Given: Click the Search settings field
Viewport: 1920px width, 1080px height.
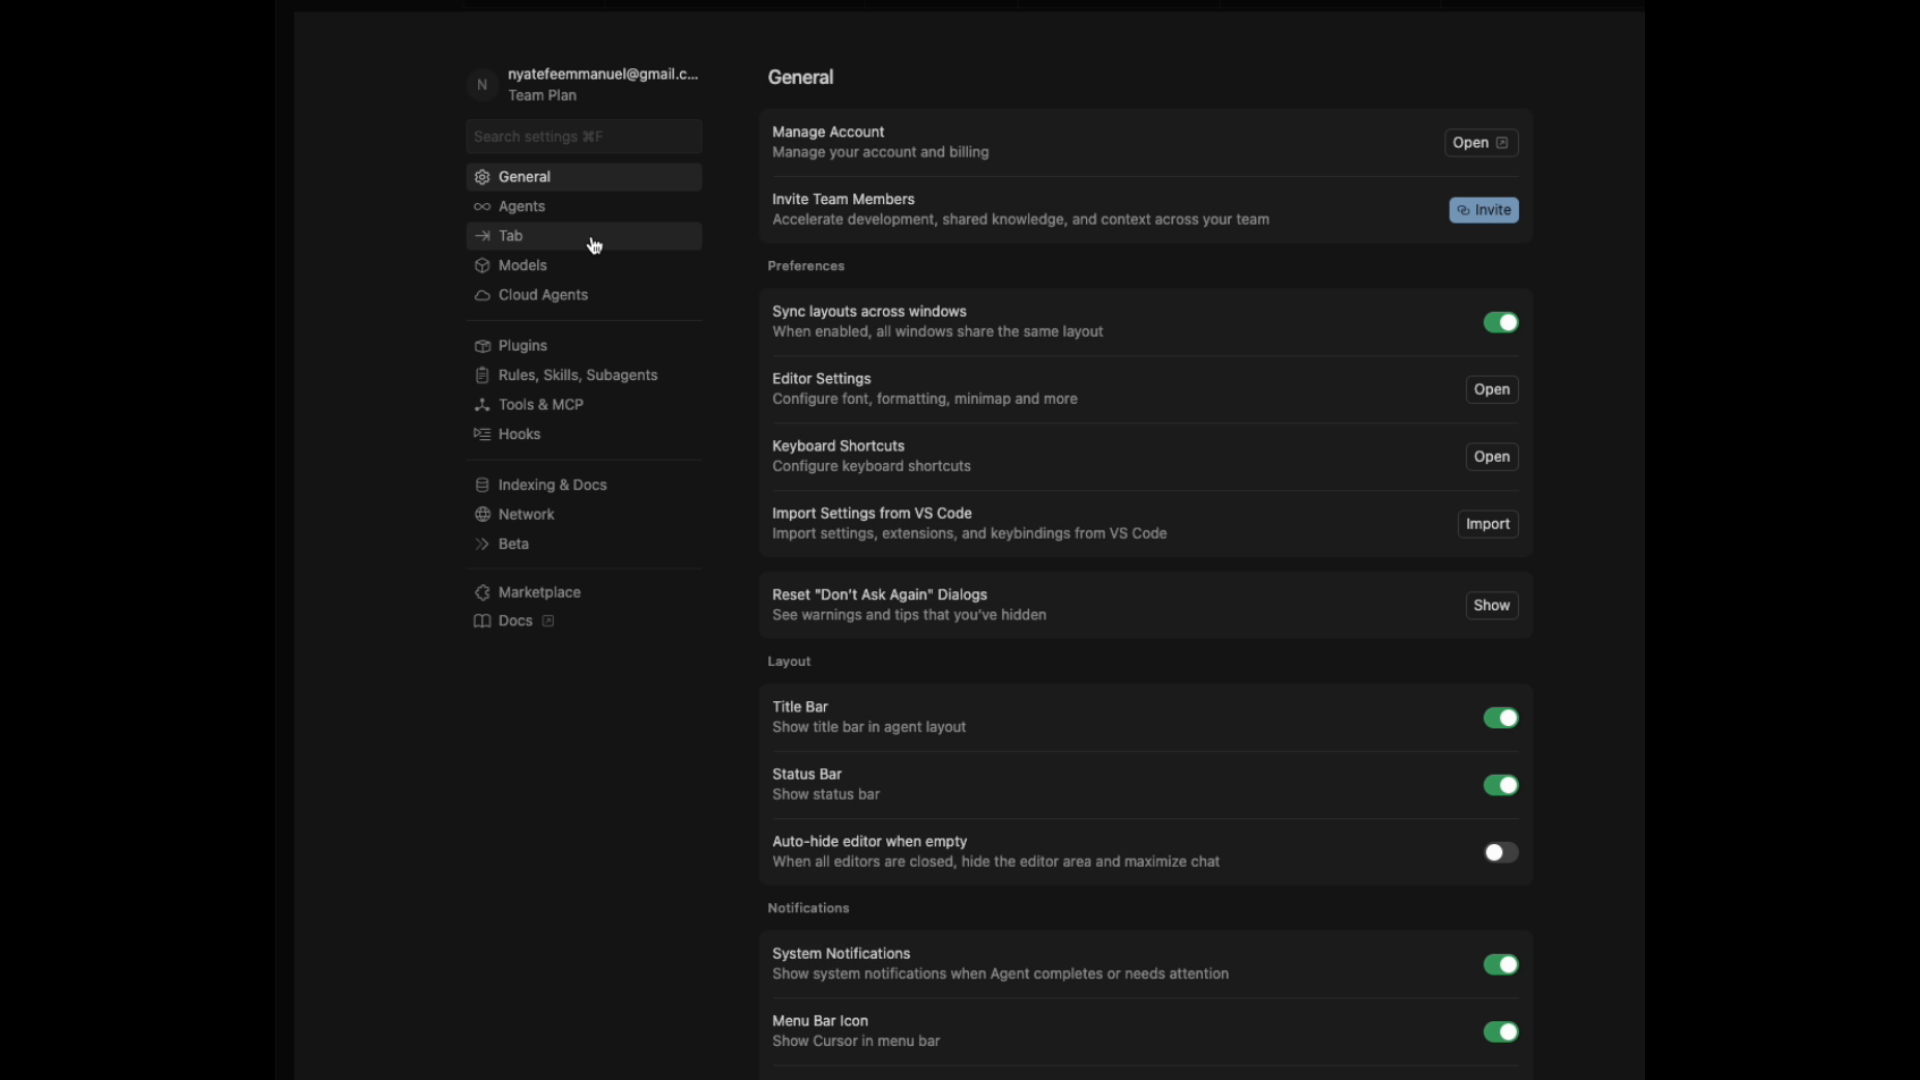Looking at the screenshot, I should point(584,137).
